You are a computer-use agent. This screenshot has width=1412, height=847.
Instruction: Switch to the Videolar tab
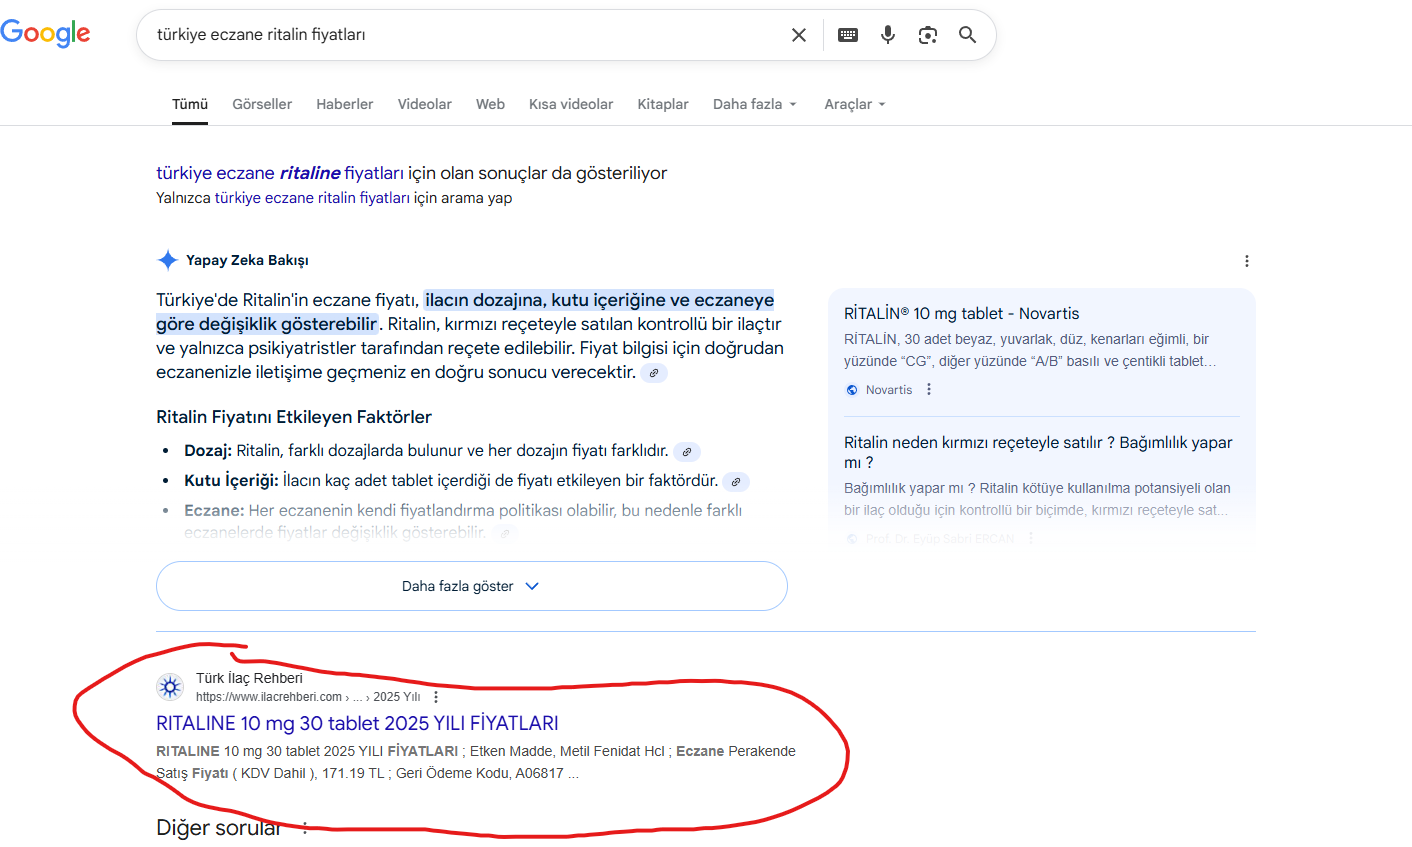click(425, 104)
